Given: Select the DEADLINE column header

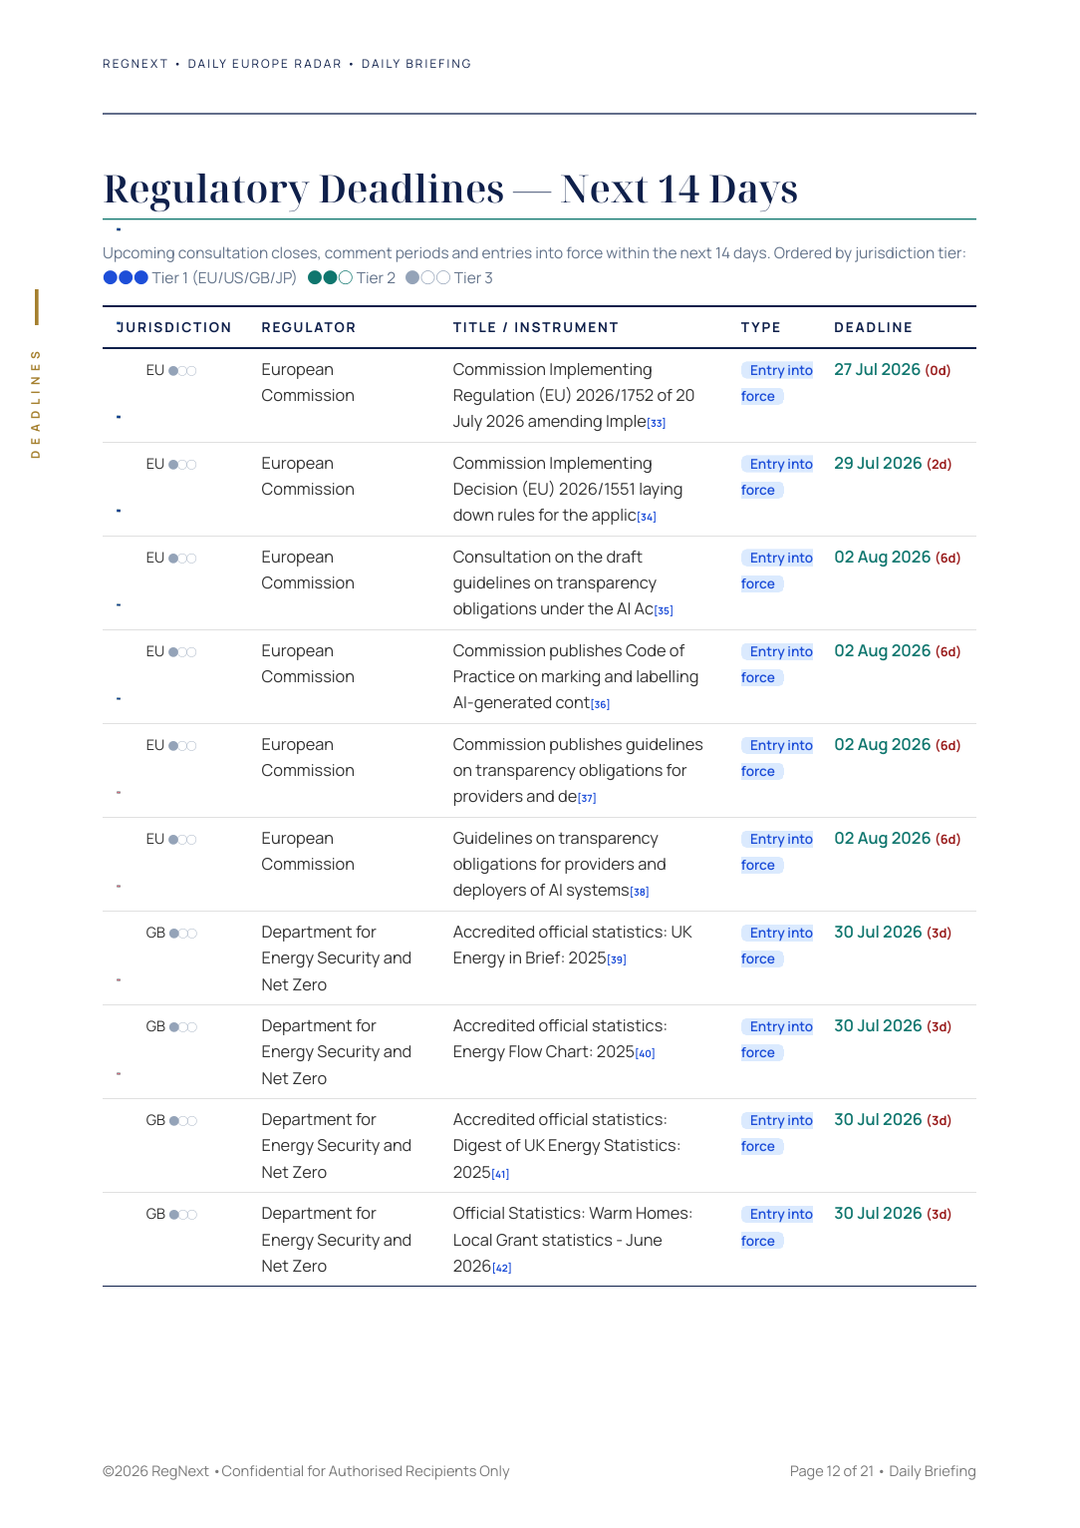Looking at the screenshot, I should coord(874,328).
